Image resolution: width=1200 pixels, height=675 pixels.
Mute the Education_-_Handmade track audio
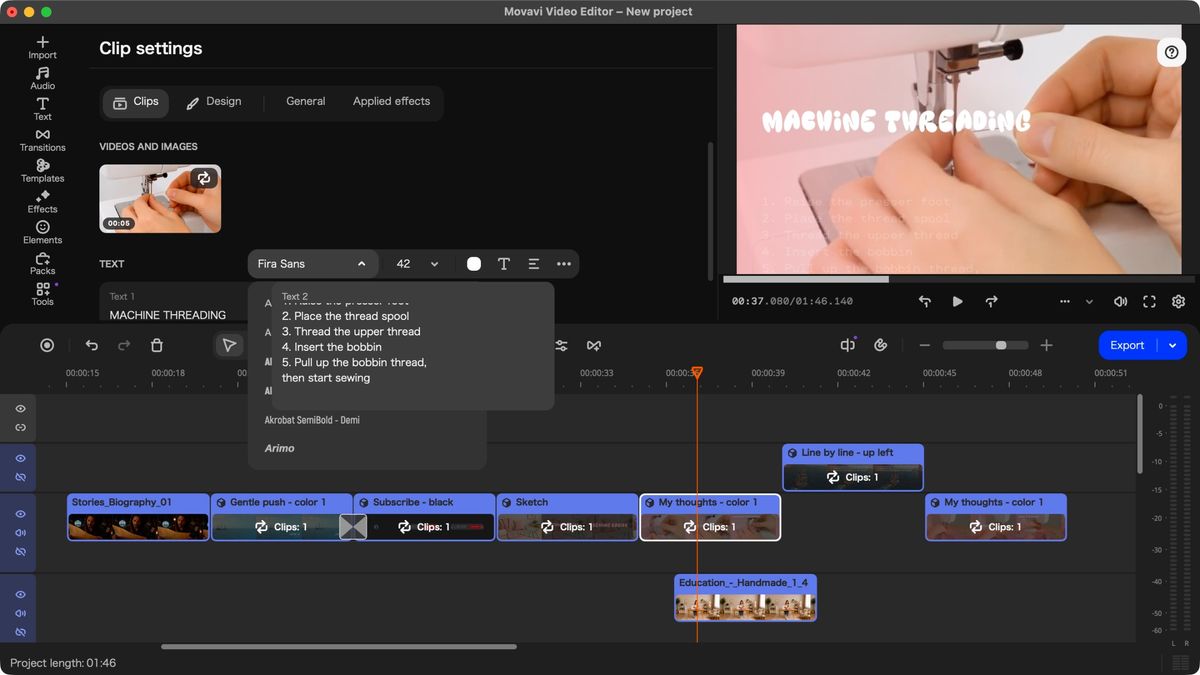(x=20, y=613)
